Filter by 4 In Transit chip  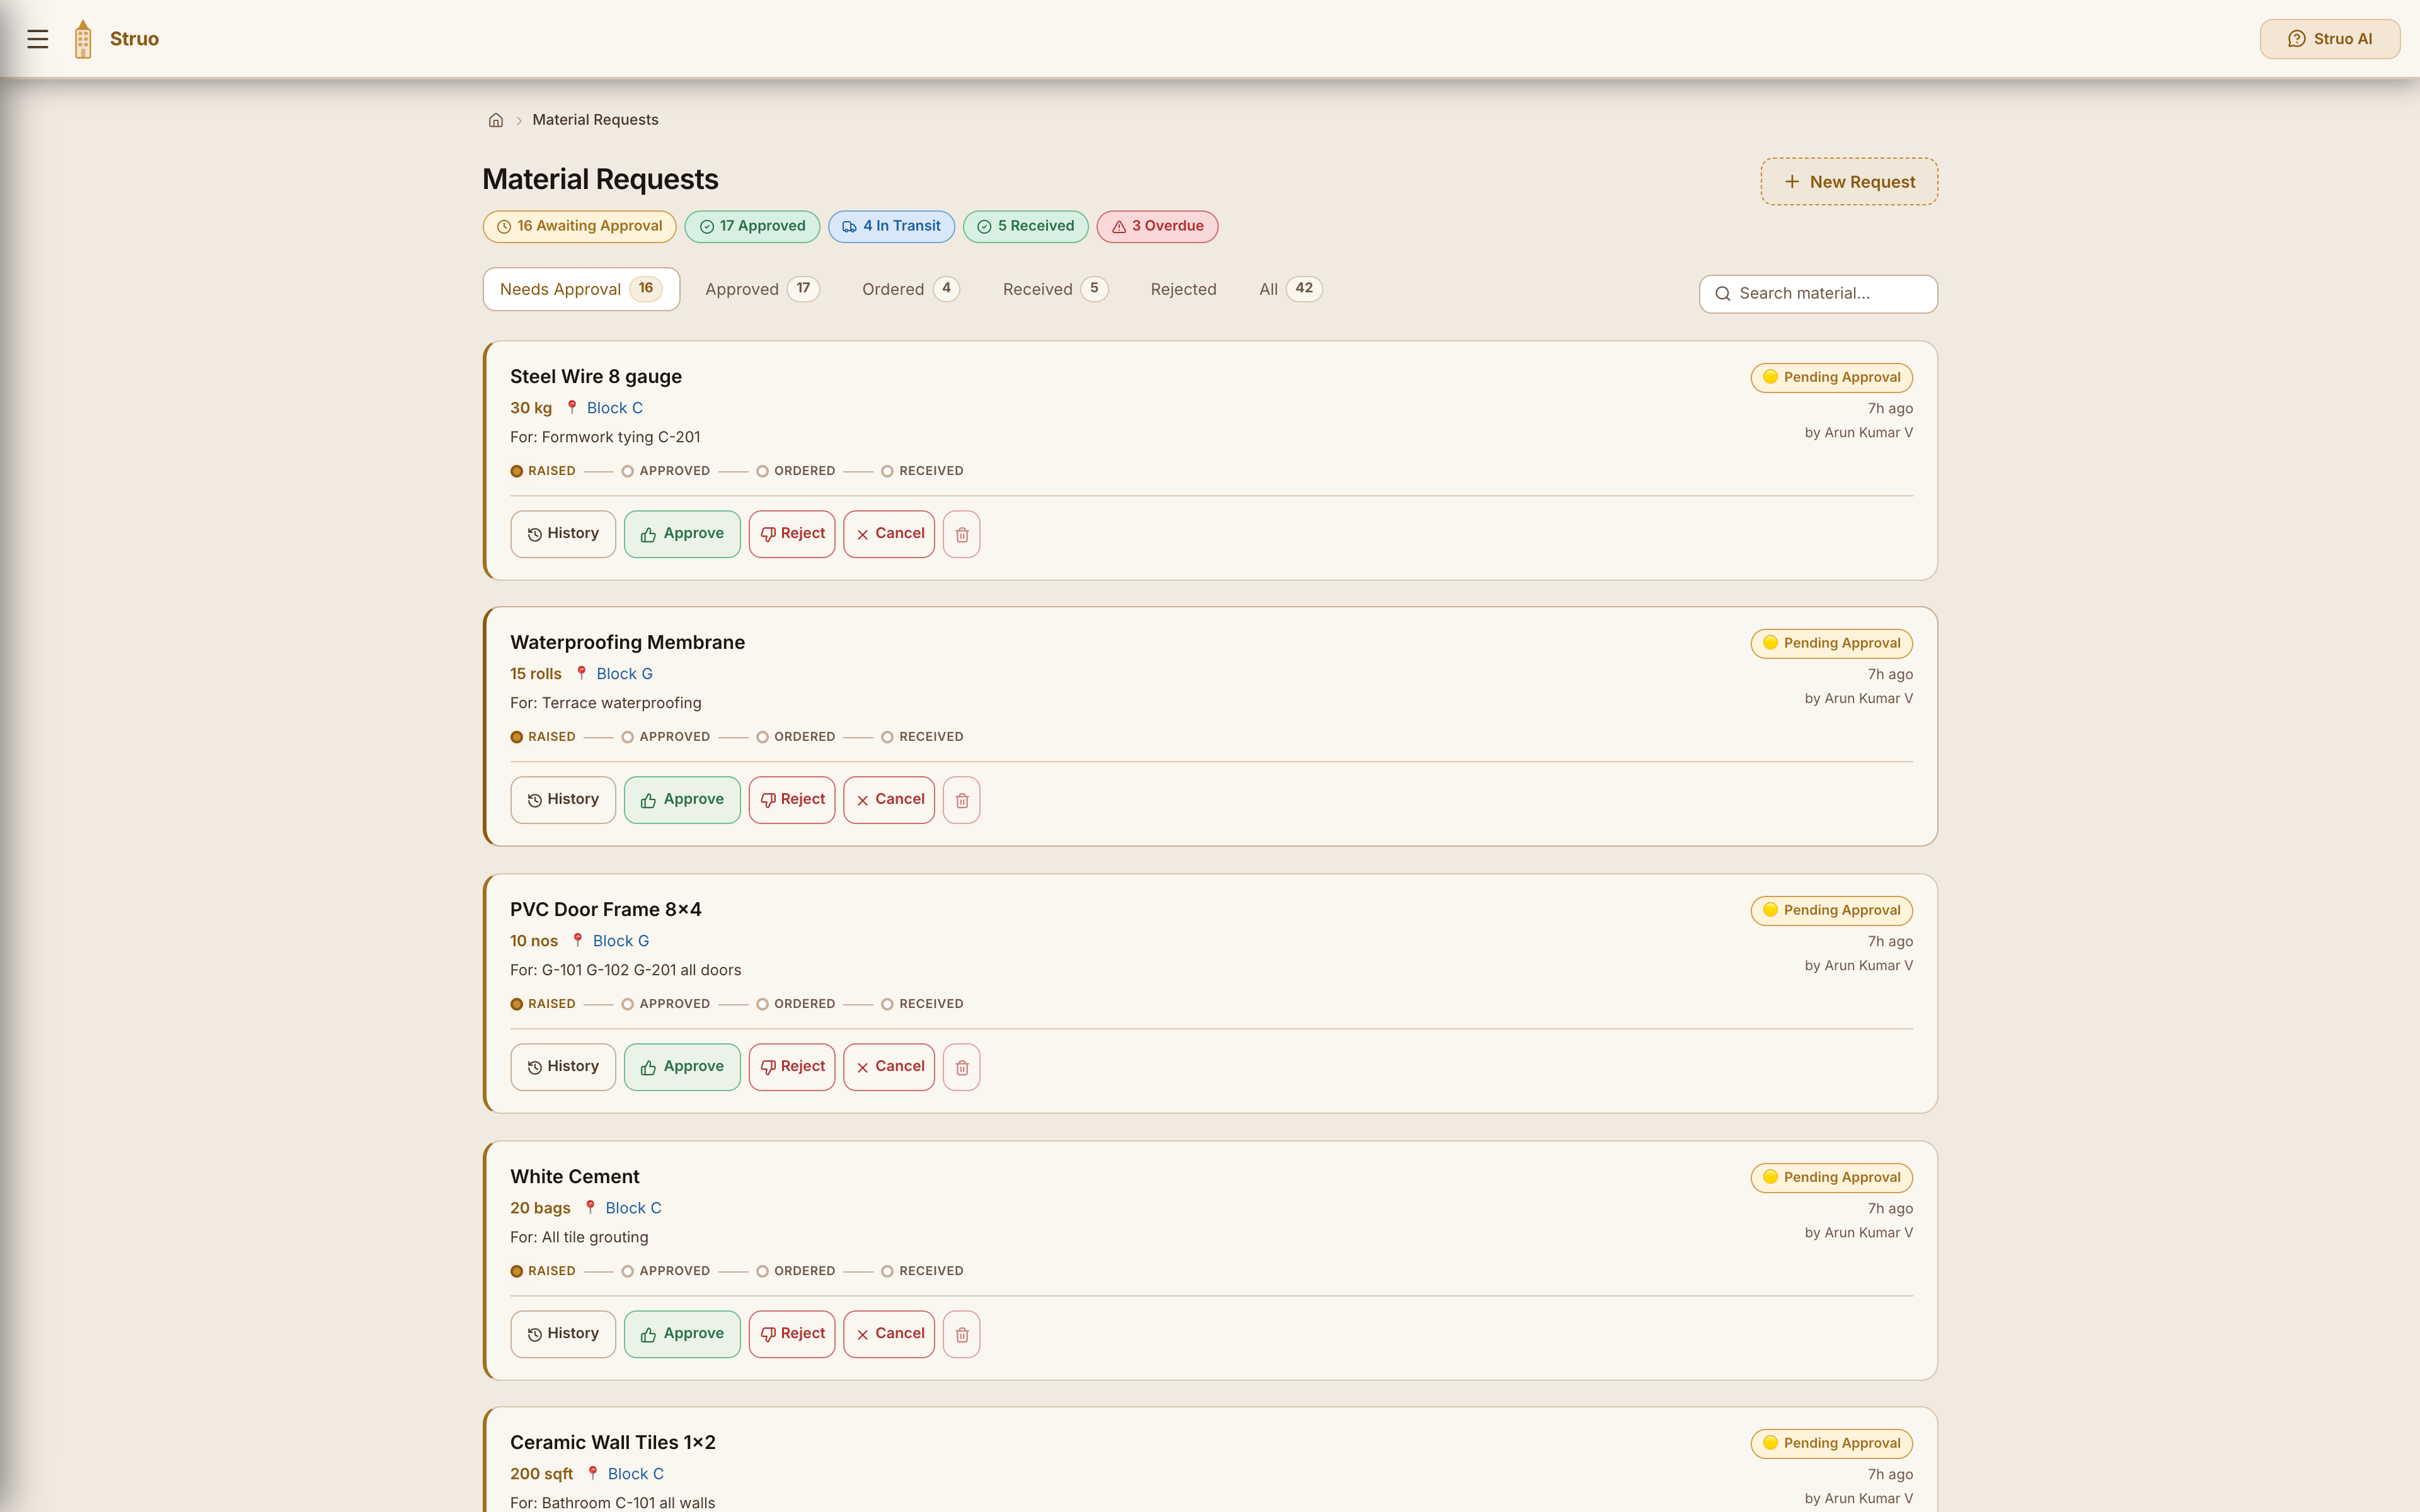click(x=891, y=226)
